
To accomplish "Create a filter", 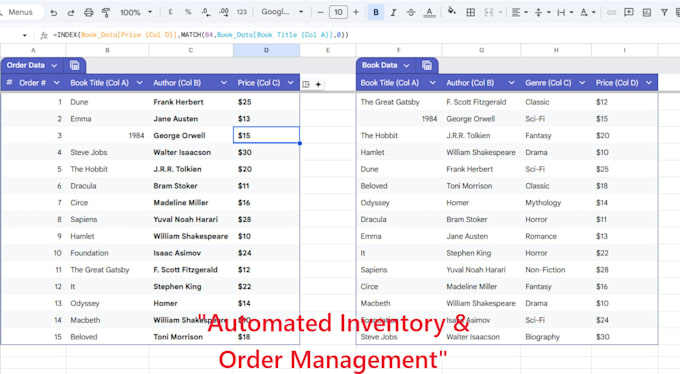I will click(664, 13).
